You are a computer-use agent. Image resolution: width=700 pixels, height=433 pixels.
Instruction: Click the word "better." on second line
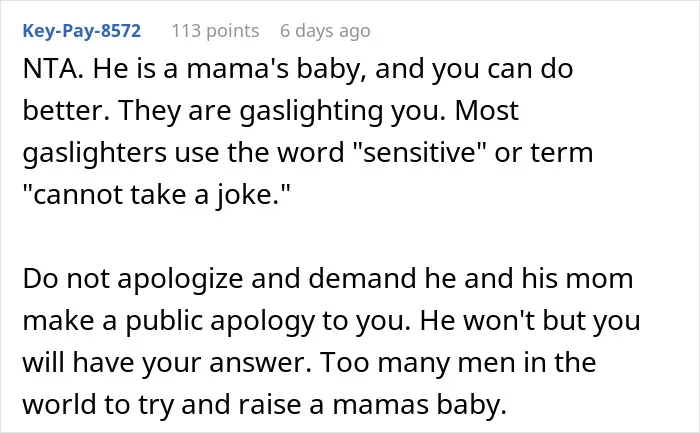[x=66, y=111]
